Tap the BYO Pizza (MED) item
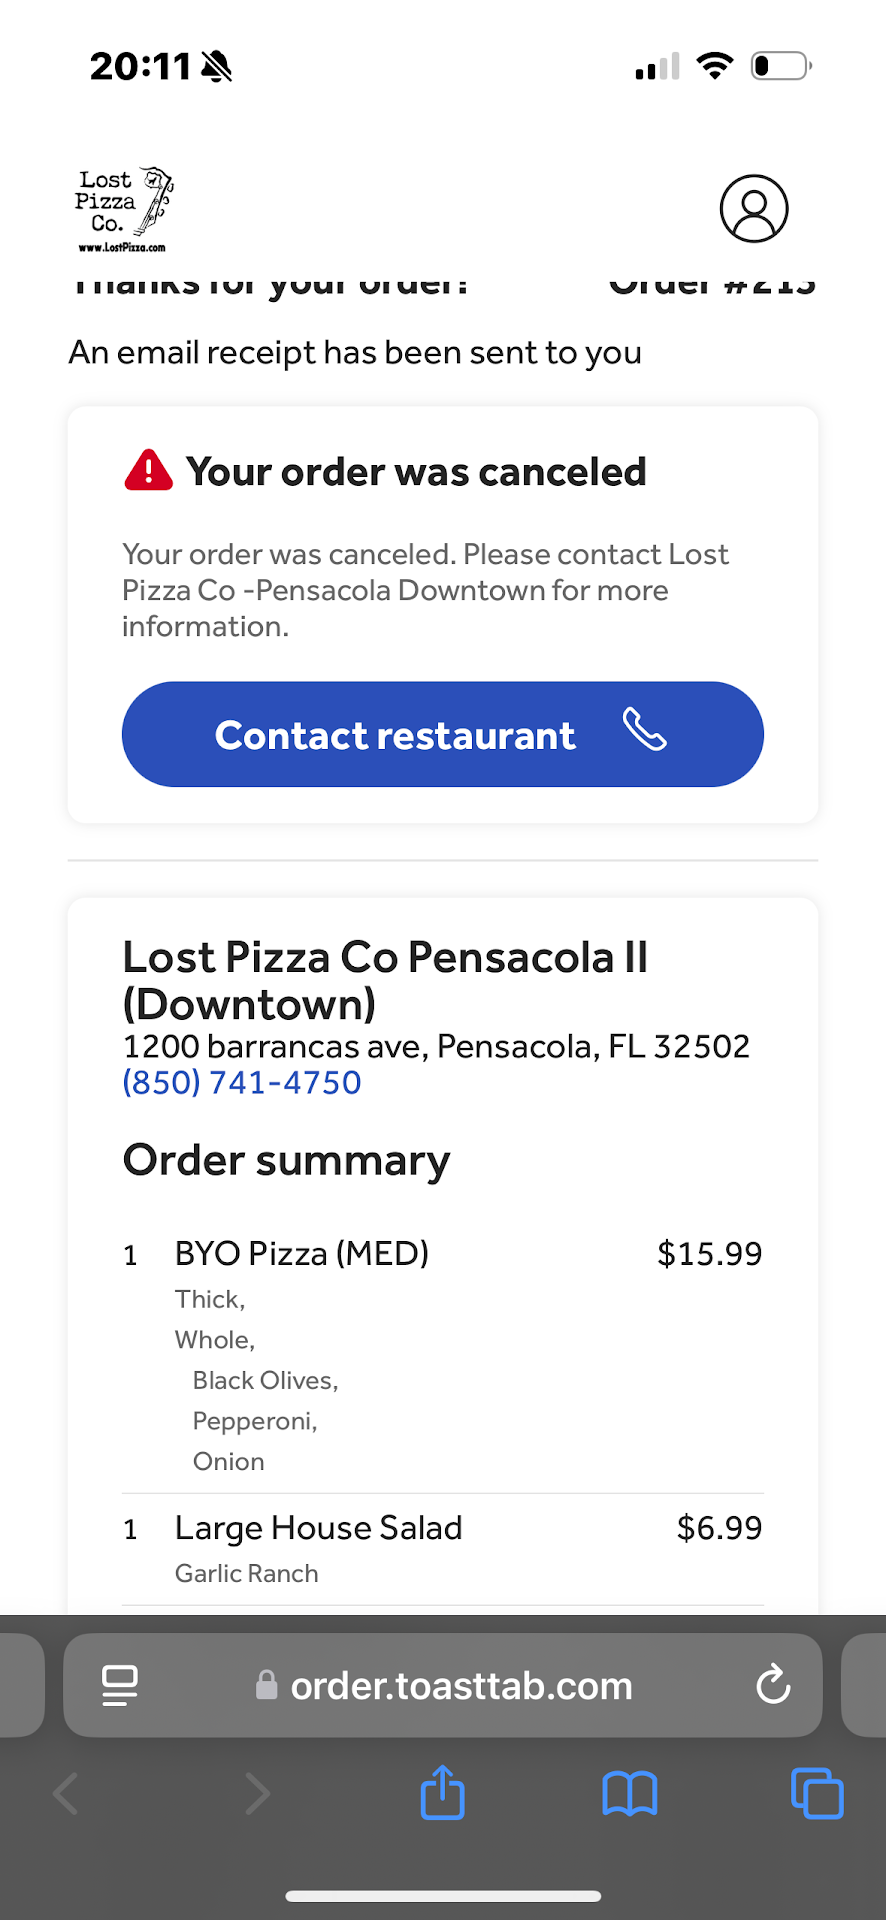The image size is (886, 1920). (301, 1254)
